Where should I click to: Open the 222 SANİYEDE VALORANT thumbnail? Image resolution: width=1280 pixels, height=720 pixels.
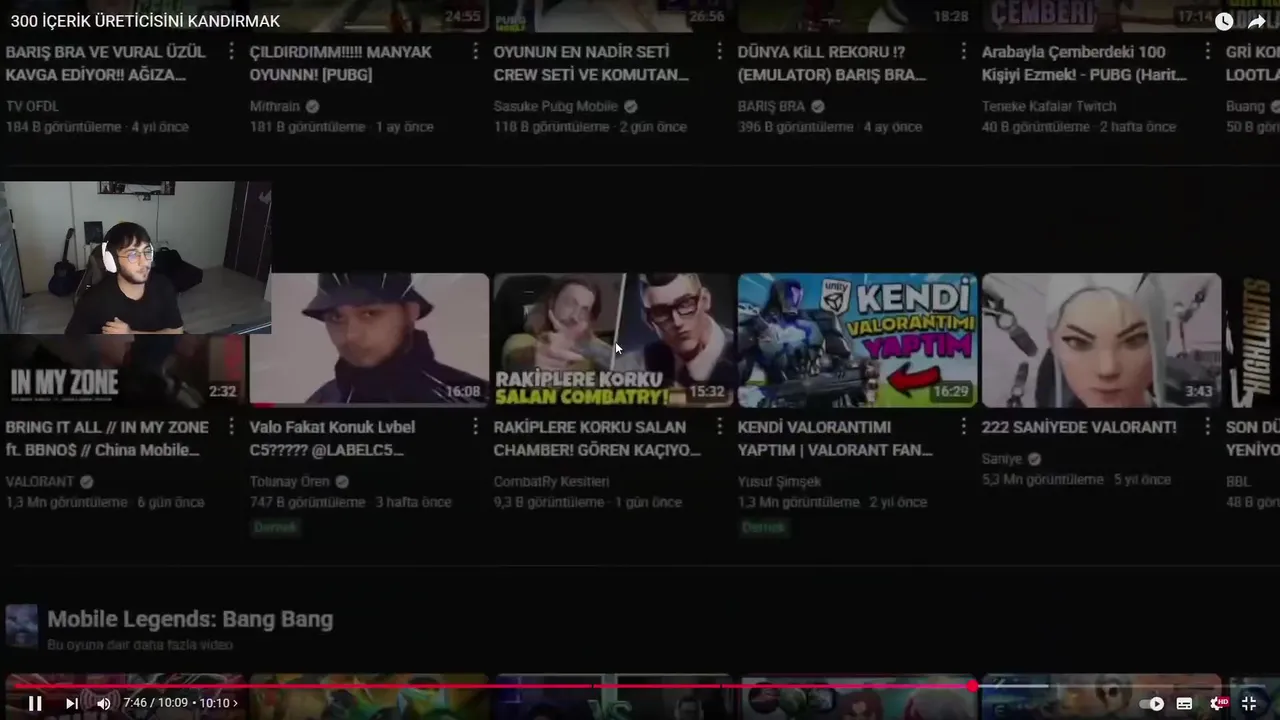[x=1101, y=340]
